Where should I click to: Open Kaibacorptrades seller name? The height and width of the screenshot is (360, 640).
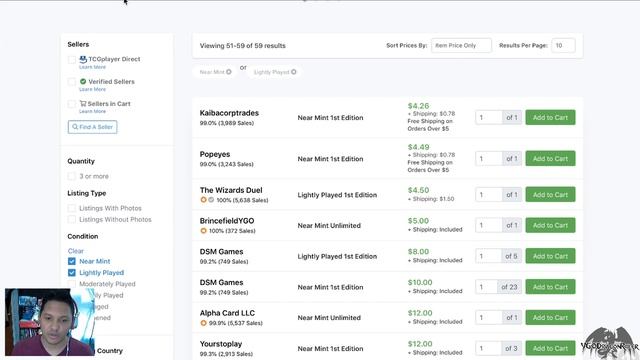tap(229, 113)
